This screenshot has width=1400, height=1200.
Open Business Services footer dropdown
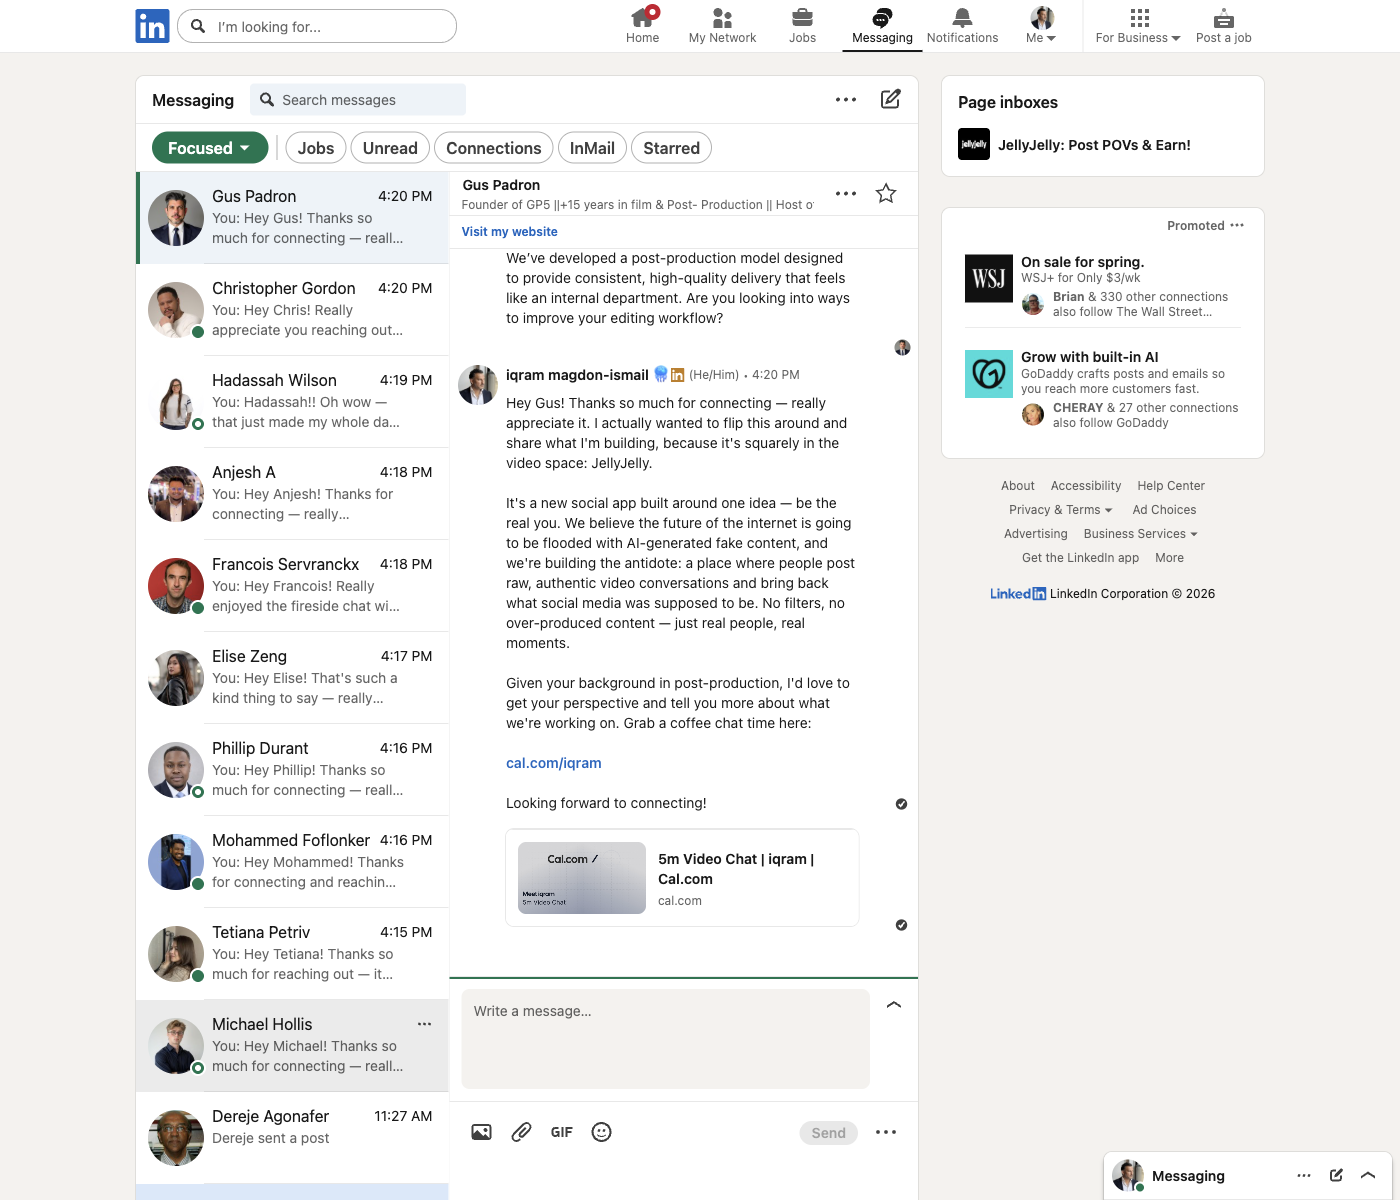coord(1140,534)
